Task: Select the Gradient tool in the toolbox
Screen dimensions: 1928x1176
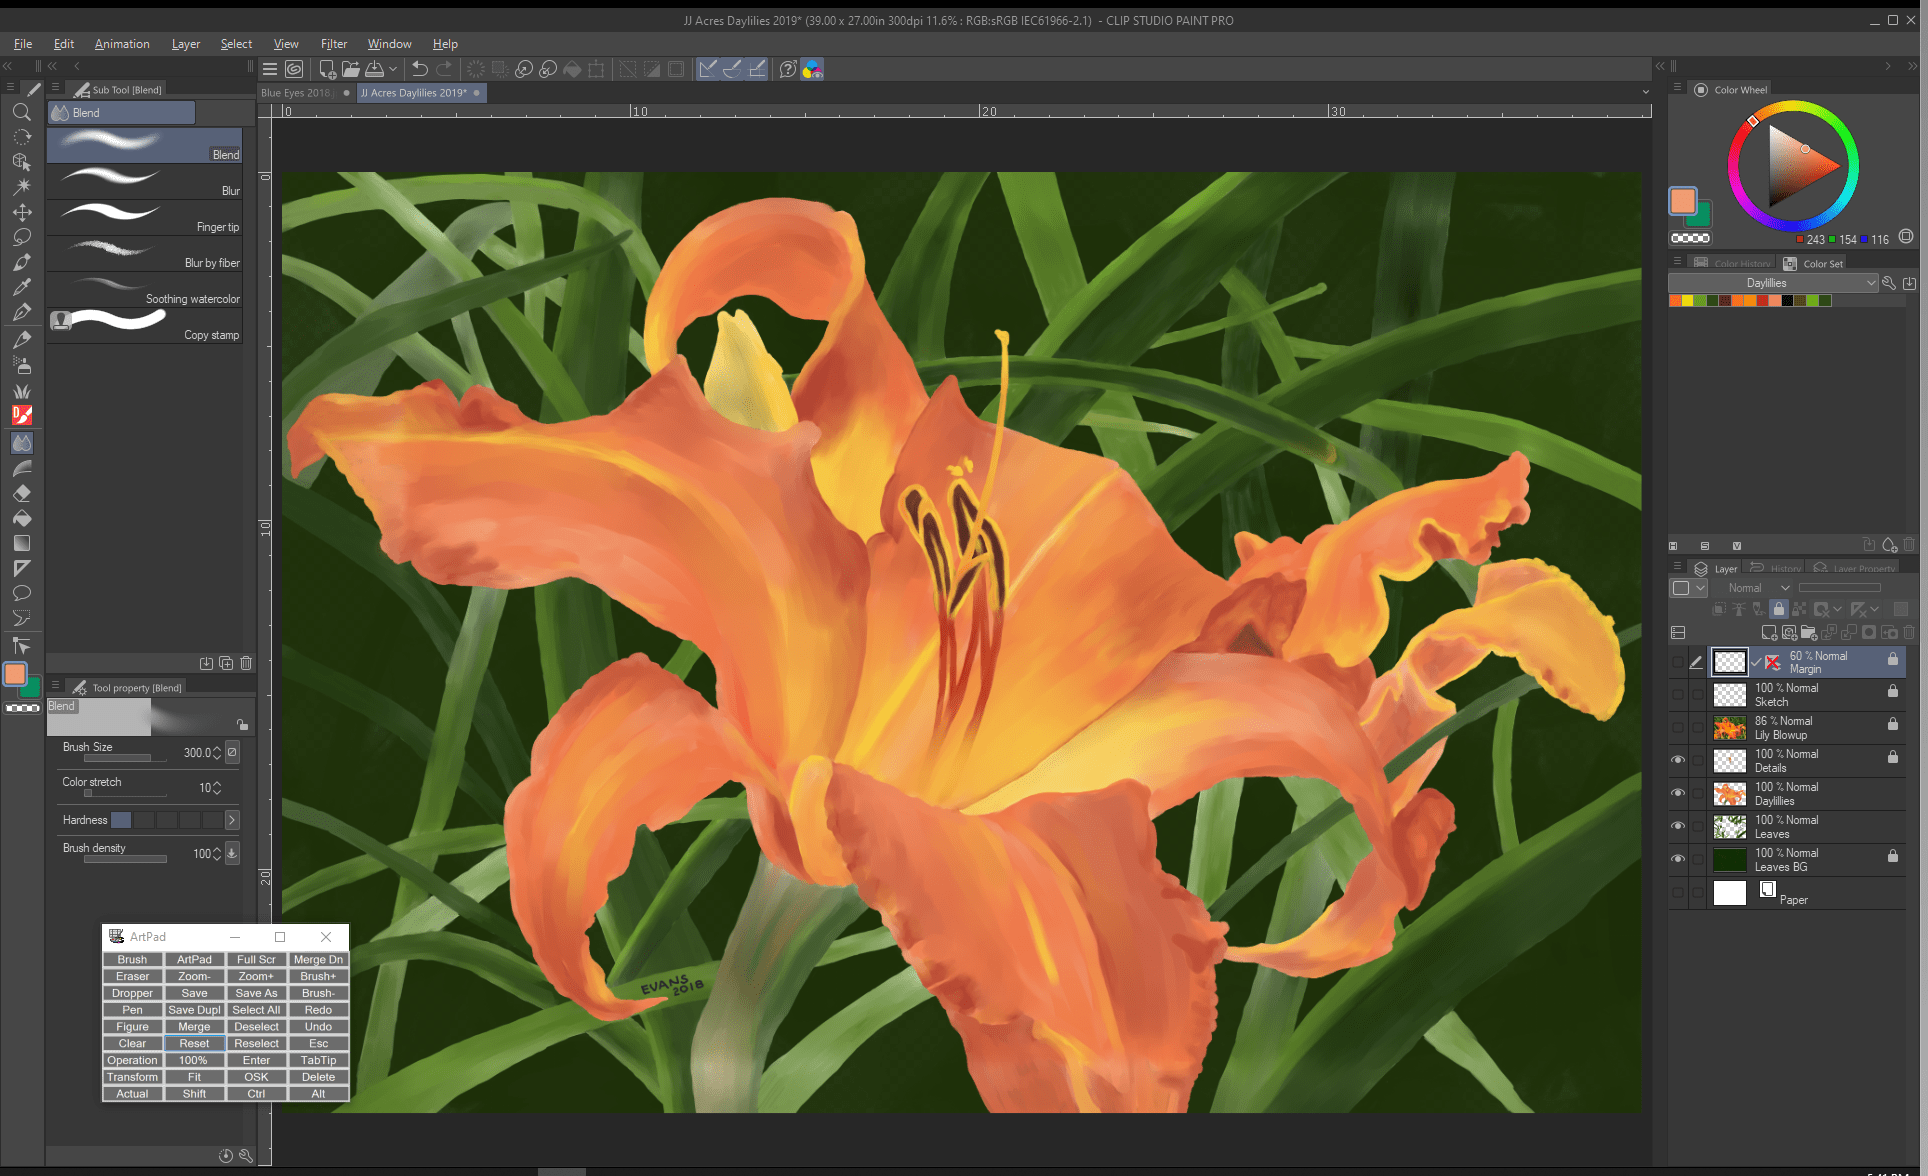Action: click(22, 543)
